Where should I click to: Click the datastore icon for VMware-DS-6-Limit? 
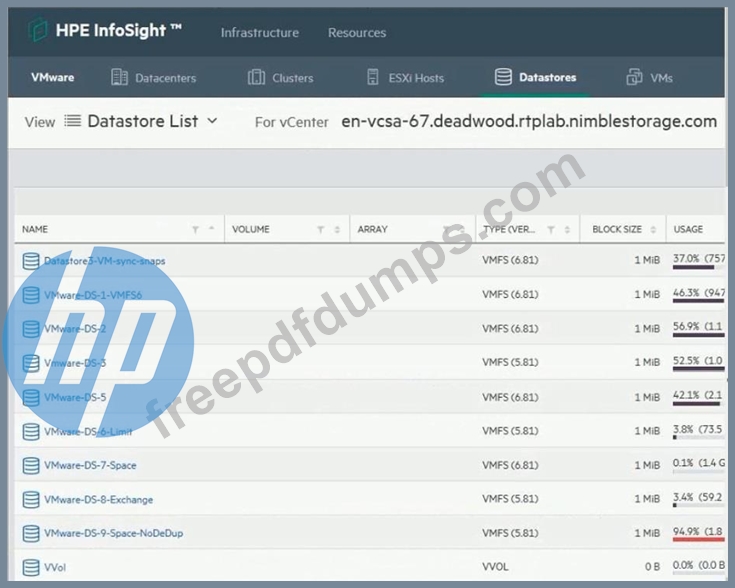coord(31,431)
